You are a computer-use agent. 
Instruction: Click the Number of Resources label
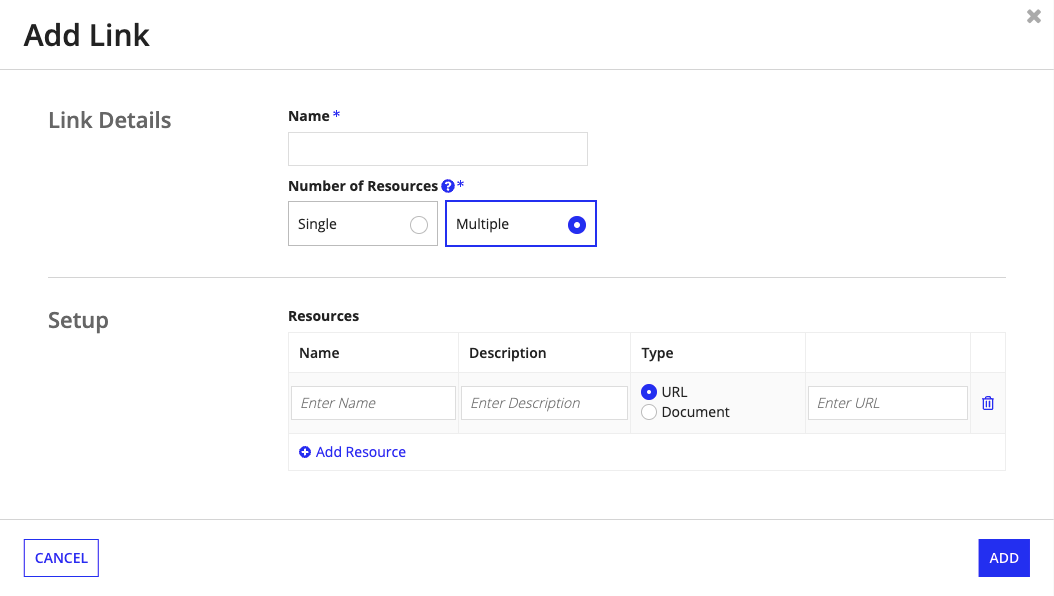(363, 186)
